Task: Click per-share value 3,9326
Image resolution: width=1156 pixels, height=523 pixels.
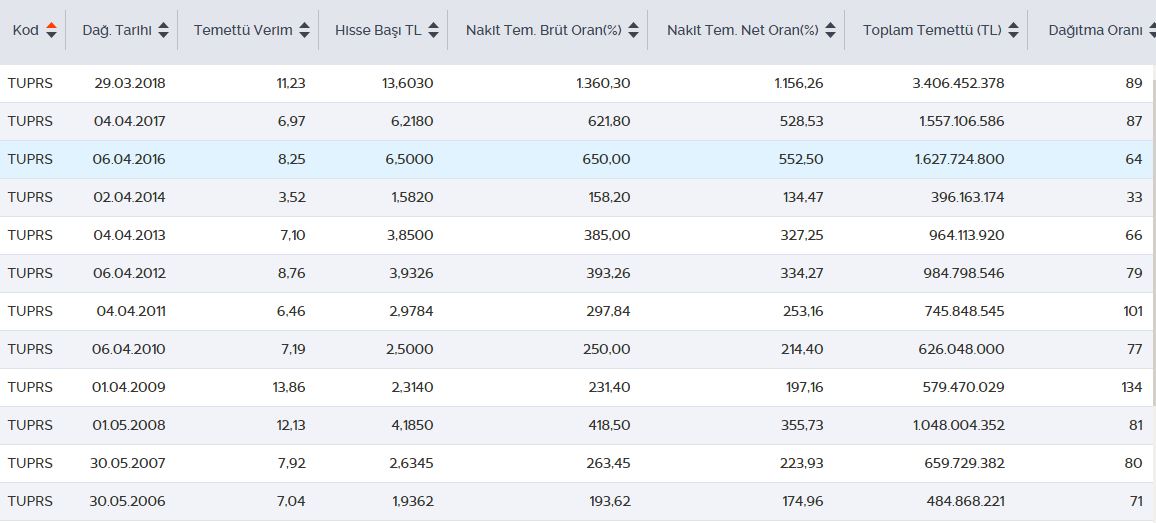Action: click(x=411, y=274)
